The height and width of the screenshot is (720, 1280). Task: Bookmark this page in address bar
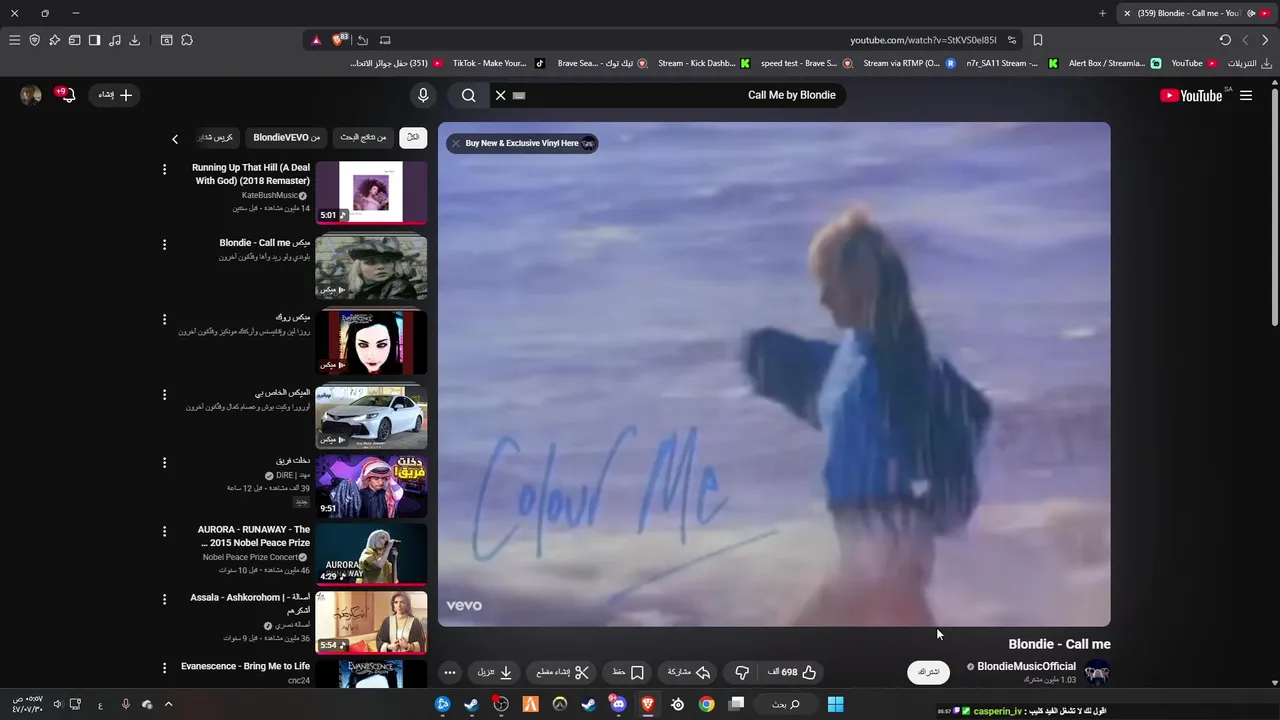[x=1038, y=40]
